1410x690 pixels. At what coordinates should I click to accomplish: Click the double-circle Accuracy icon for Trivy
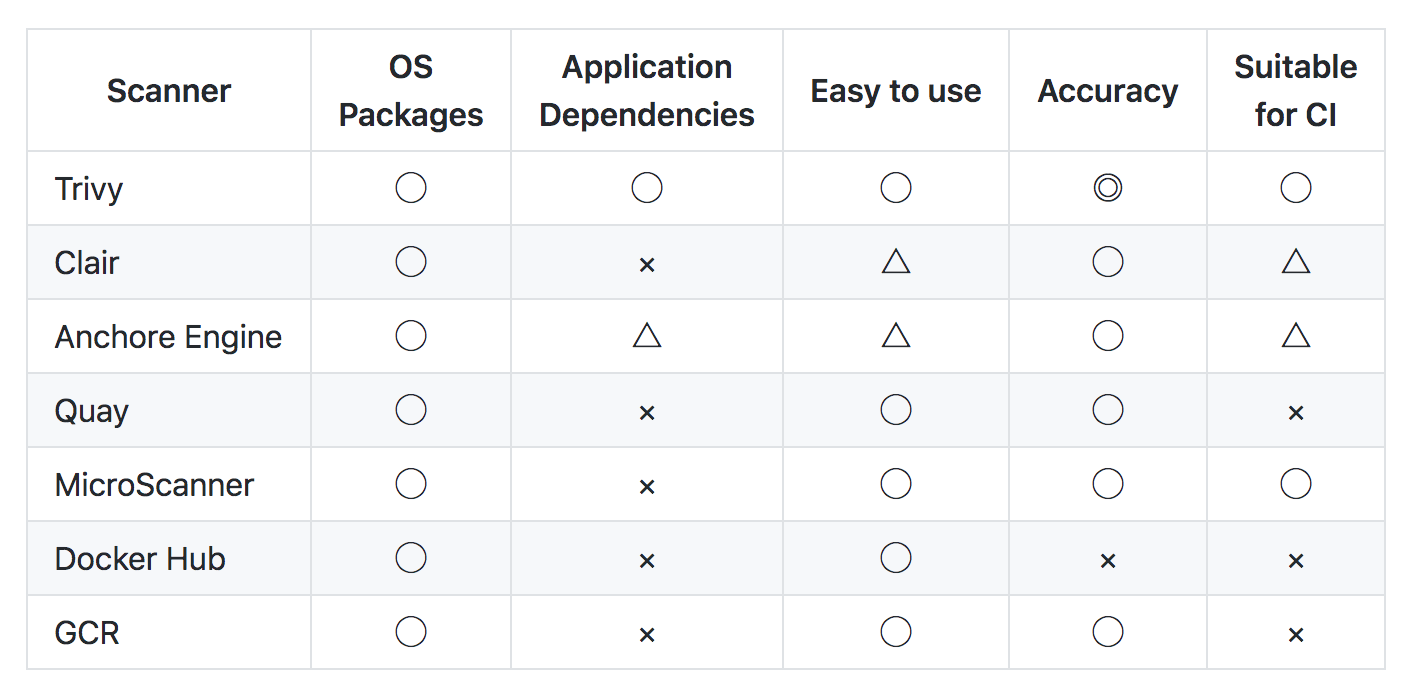coord(1107,188)
